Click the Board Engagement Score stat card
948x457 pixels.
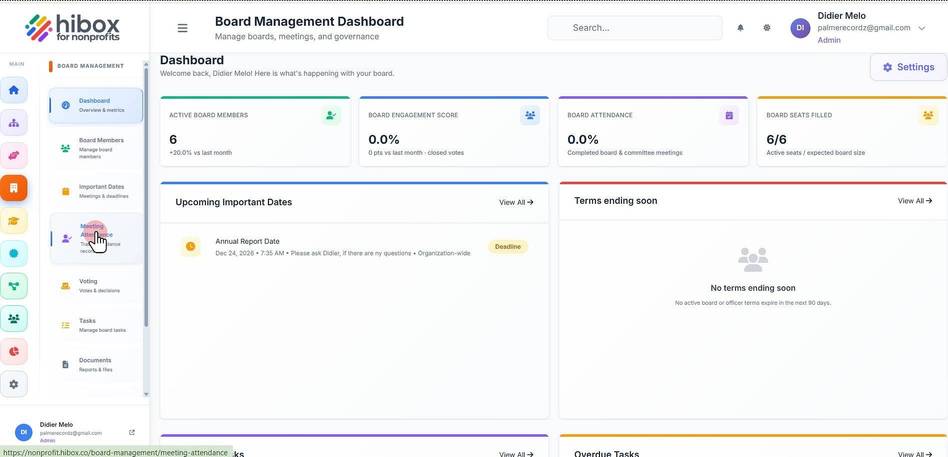pyautogui.click(x=454, y=131)
